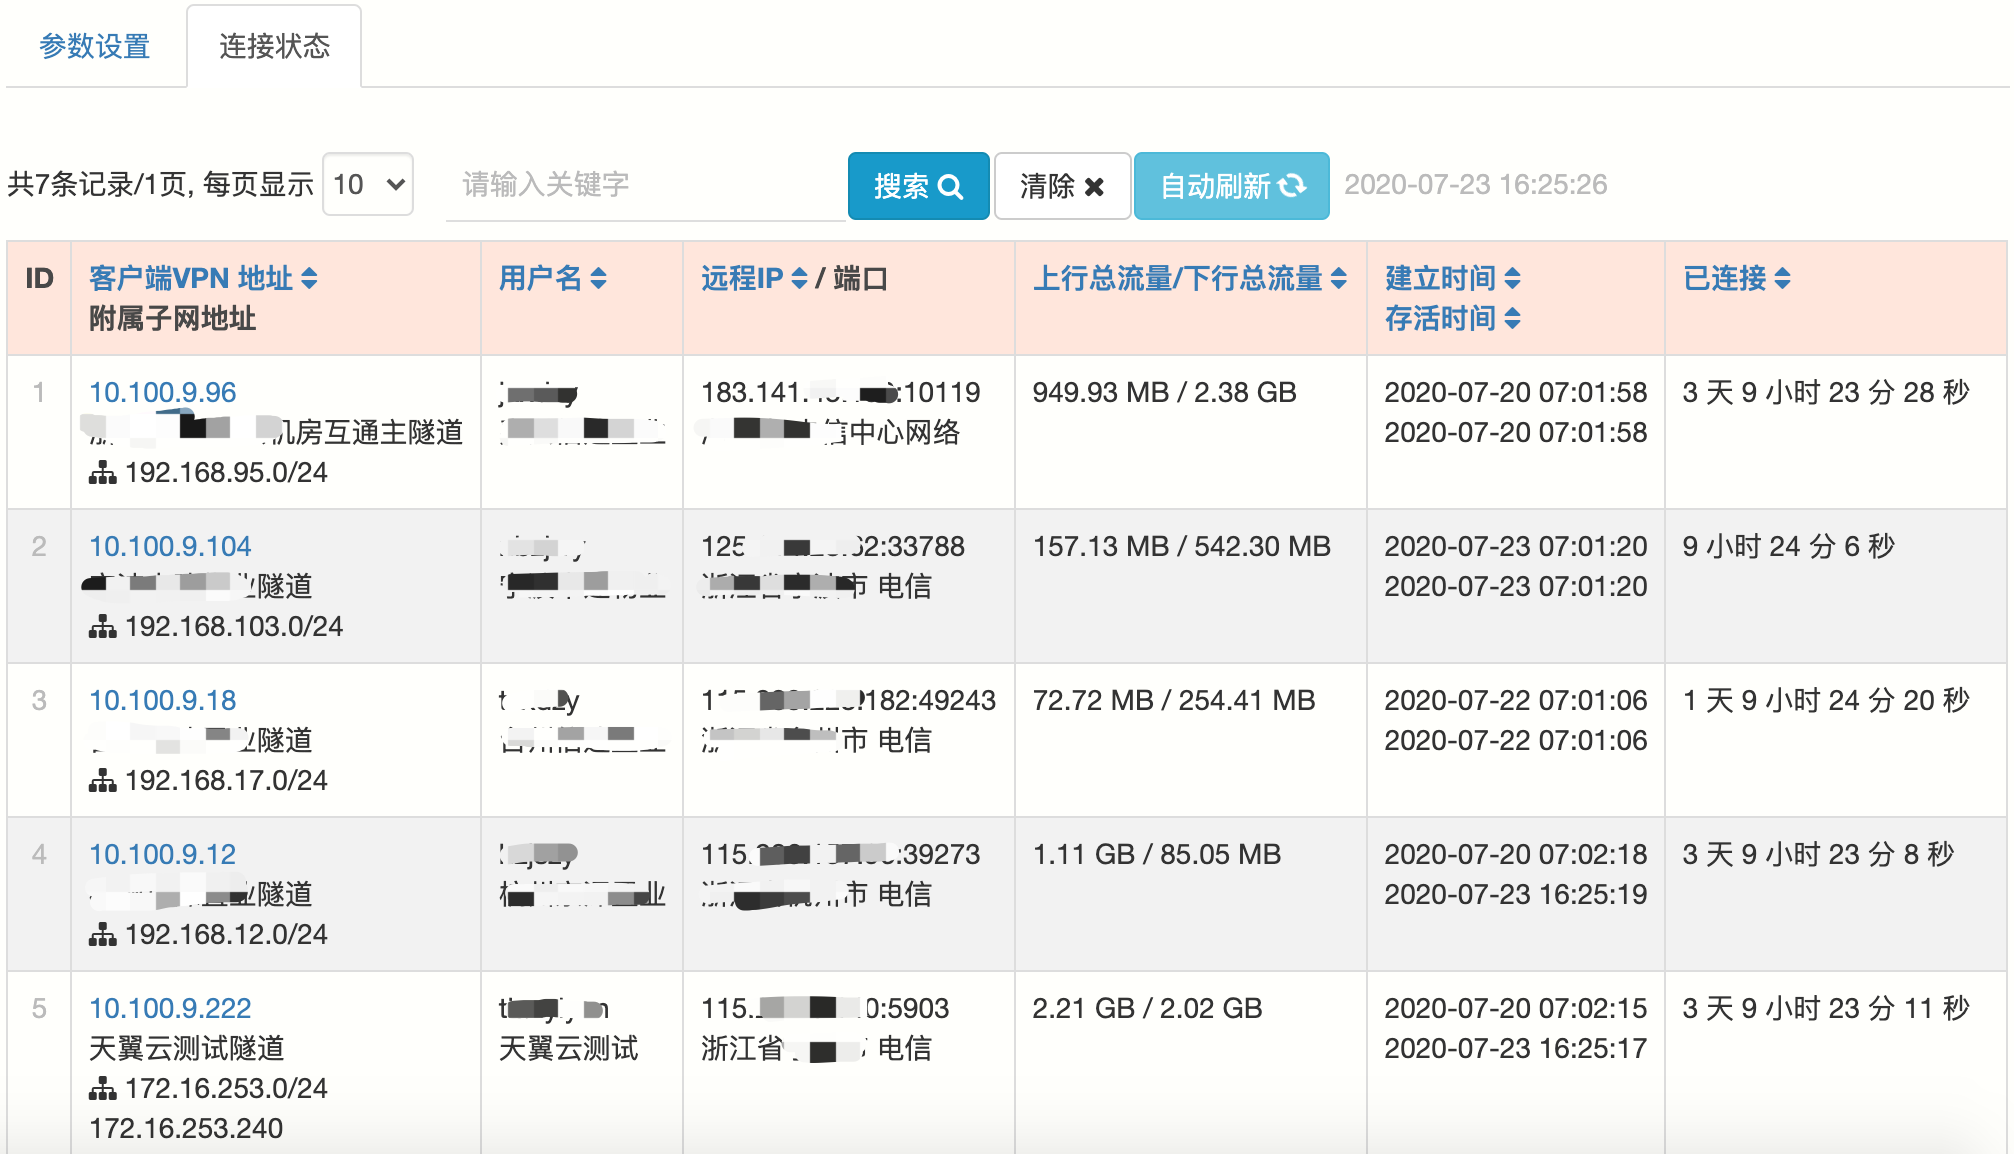Click subnet network icon next to 172.16.253.0/24
The height and width of the screenshot is (1154, 2014).
tap(102, 1089)
